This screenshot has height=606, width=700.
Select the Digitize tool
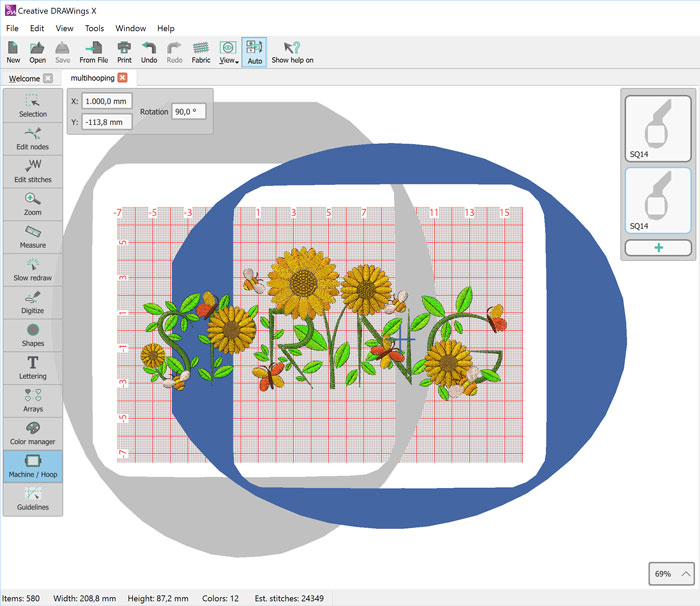coord(33,301)
